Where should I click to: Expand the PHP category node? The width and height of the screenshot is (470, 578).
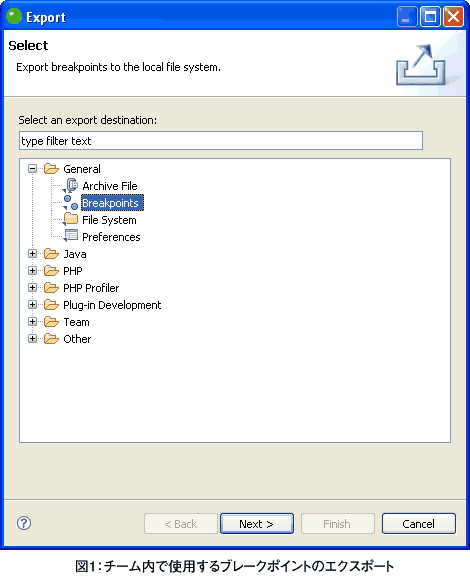tap(32, 271)
